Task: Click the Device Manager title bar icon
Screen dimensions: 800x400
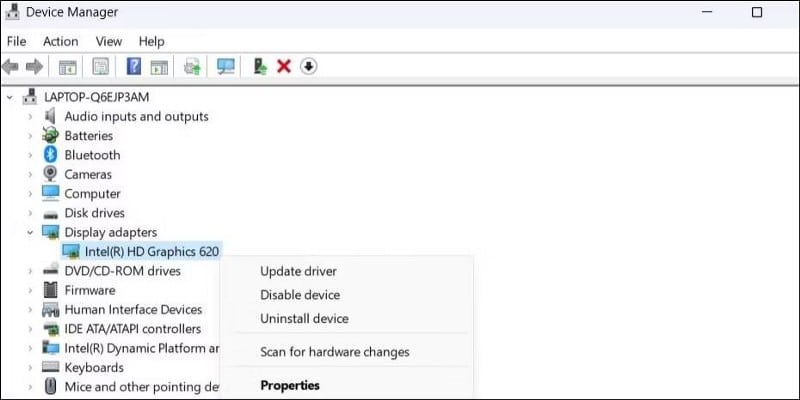Action: pos(12,12)
